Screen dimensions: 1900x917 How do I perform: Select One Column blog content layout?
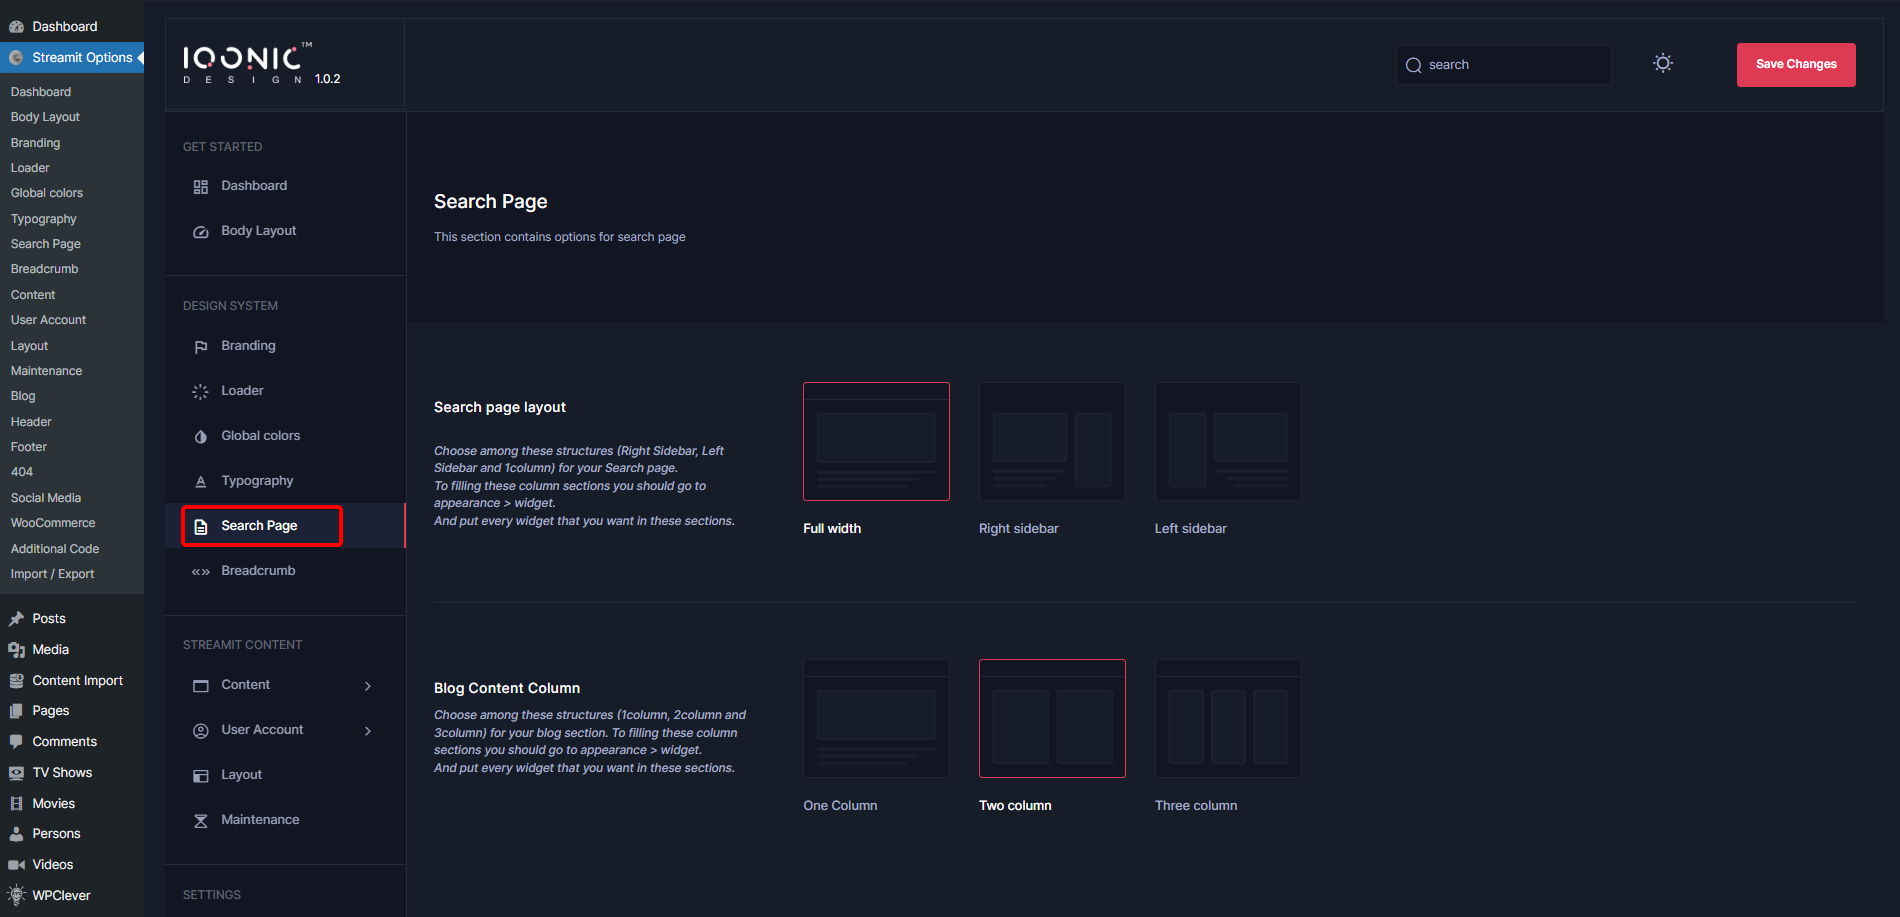click(876, 718)
